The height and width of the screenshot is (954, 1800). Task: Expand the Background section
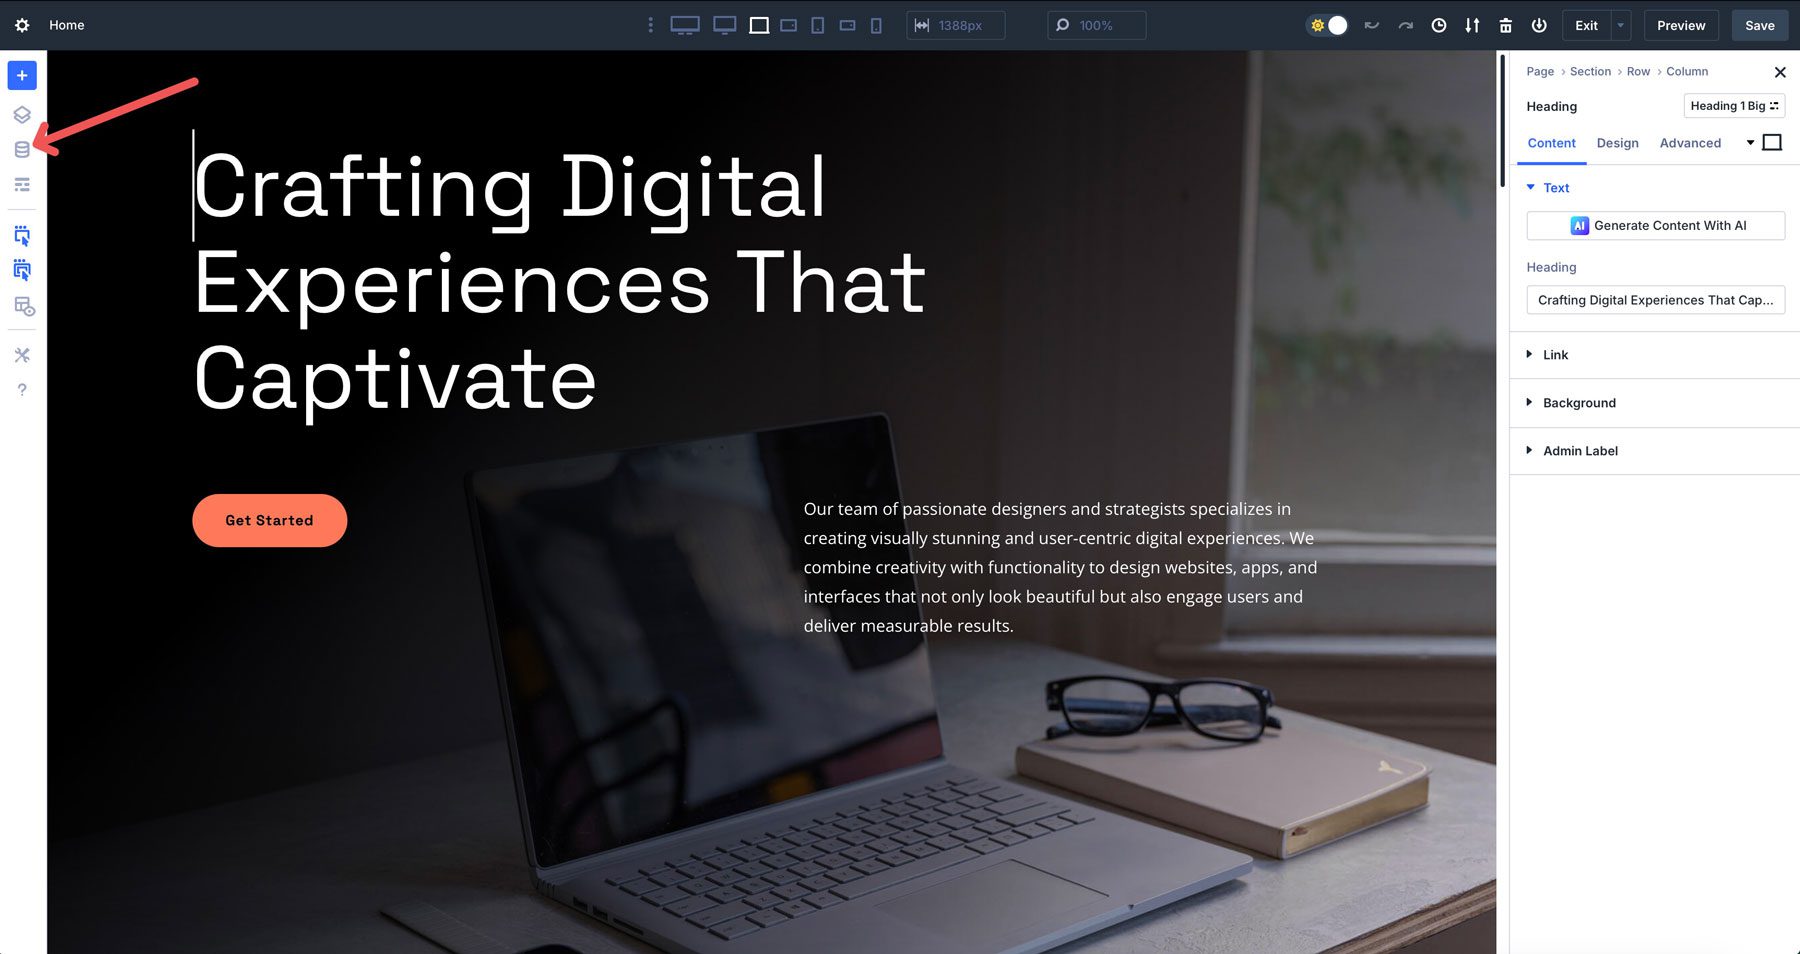coord(1579,403)
